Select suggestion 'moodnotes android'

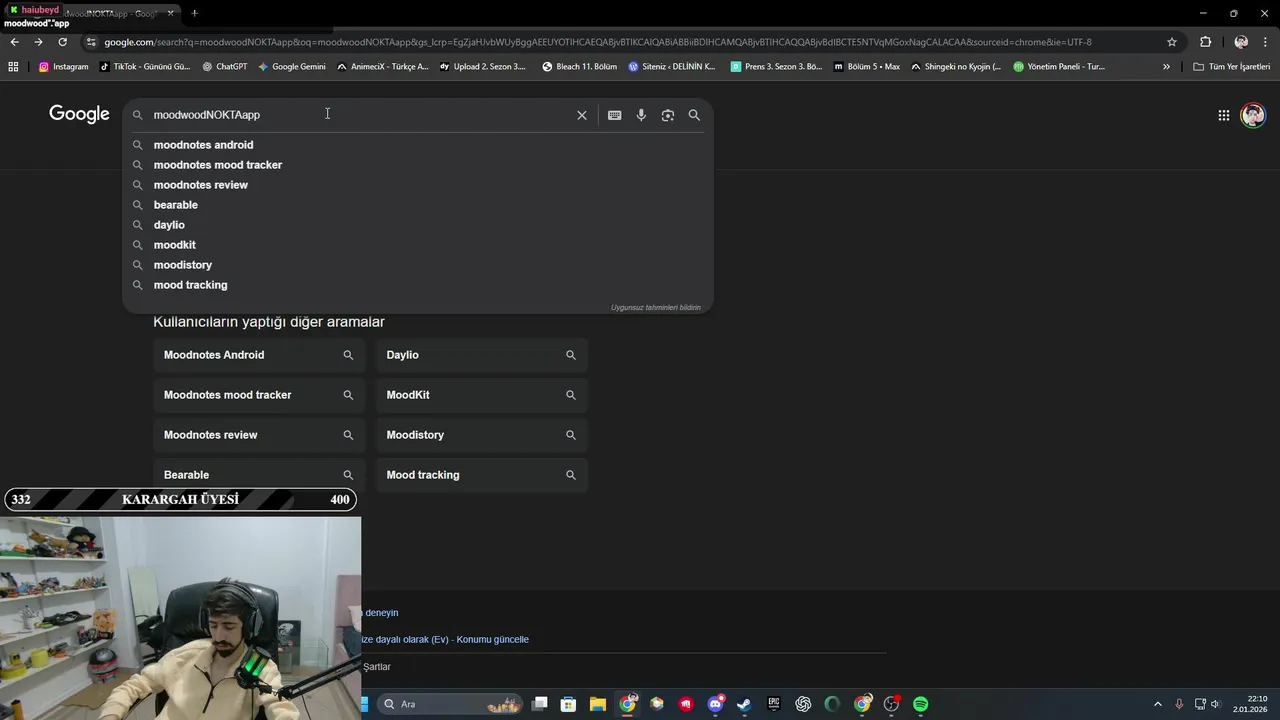tap(418, 145)
